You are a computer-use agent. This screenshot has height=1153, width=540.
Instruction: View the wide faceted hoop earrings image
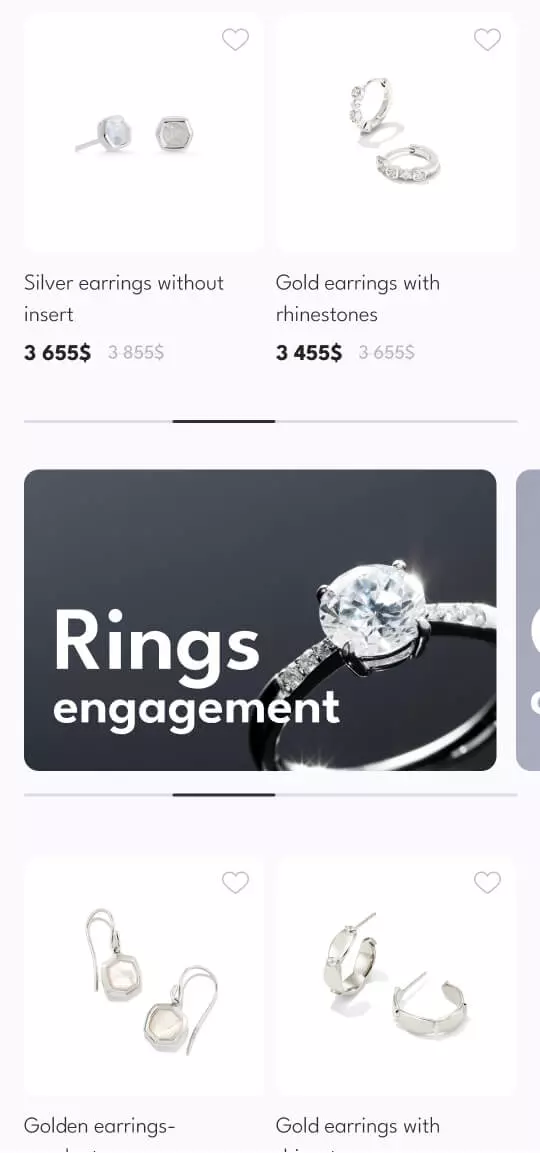point(396,975)
